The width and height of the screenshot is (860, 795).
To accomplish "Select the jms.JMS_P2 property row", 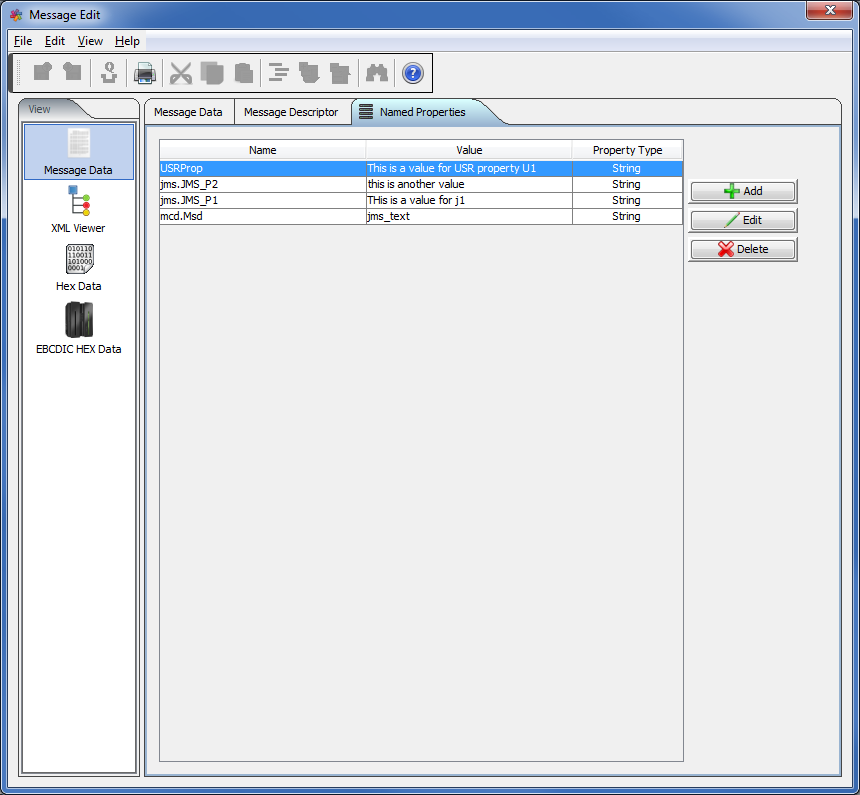I will 263,184.
